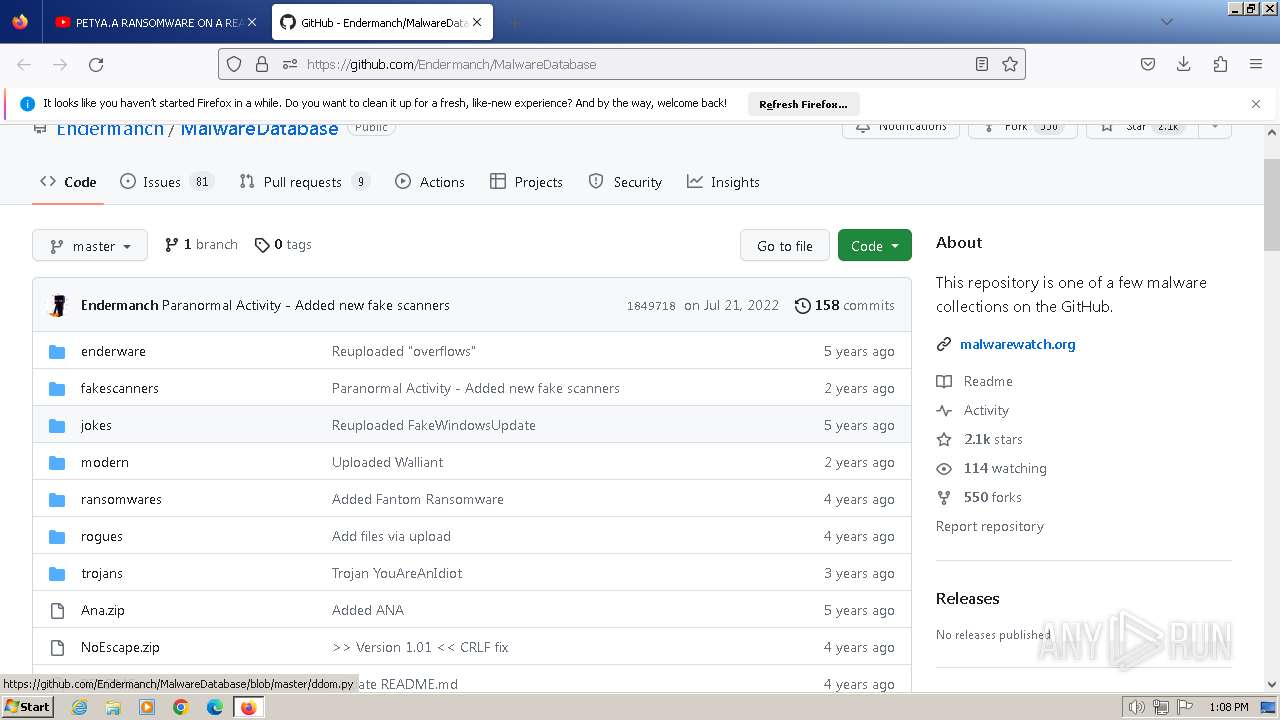Screen dimensions: 1280x720
Task: Click 2.1k stars link in About
Action: point(980,439)
